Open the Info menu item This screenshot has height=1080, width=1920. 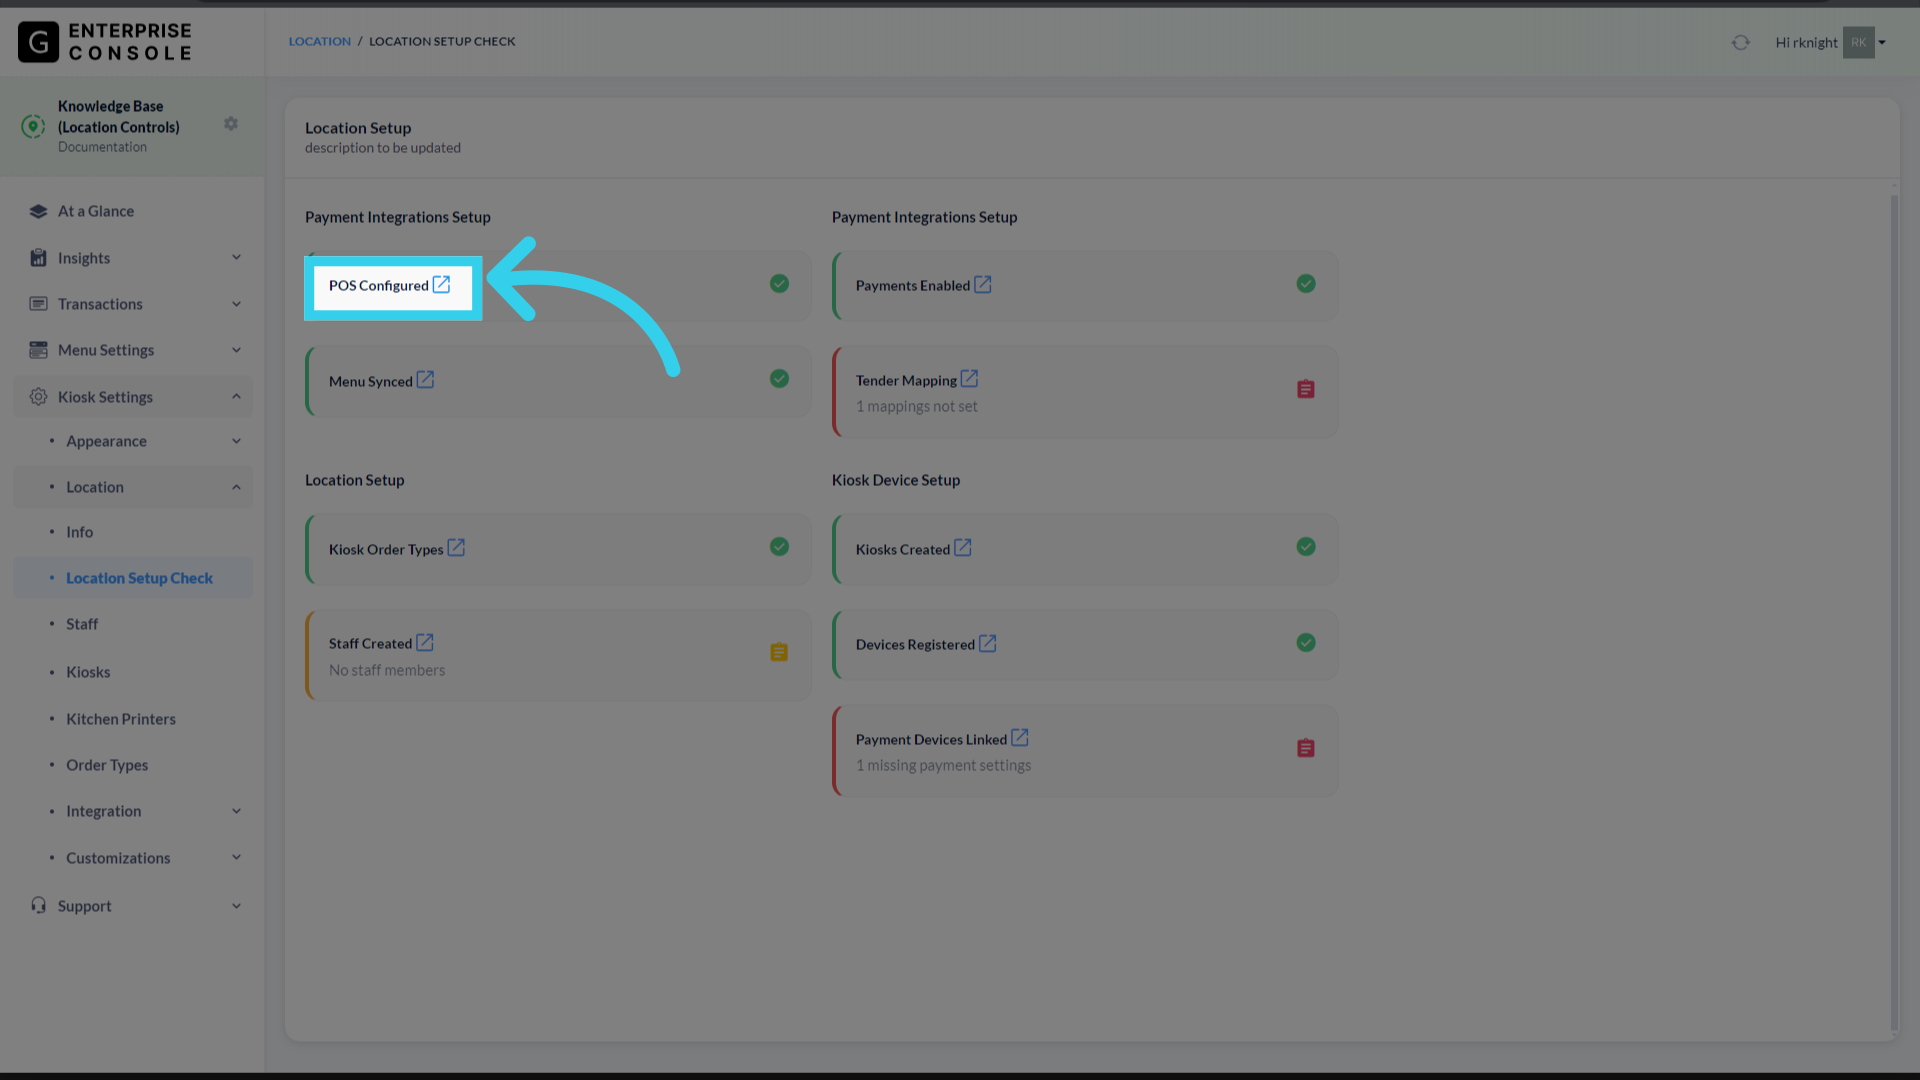point(80,532)
